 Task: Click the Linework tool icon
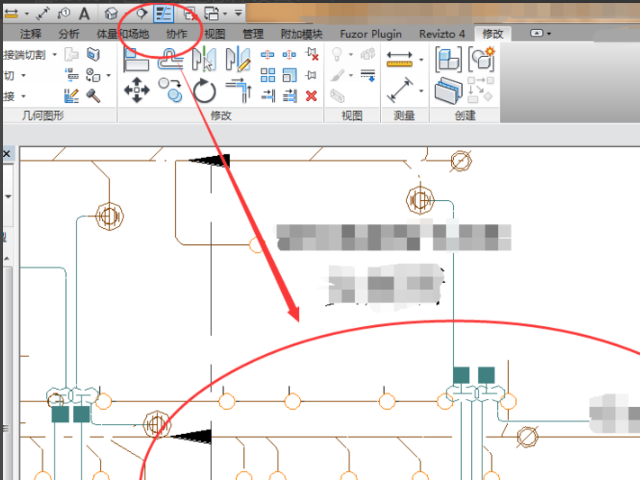368,75
